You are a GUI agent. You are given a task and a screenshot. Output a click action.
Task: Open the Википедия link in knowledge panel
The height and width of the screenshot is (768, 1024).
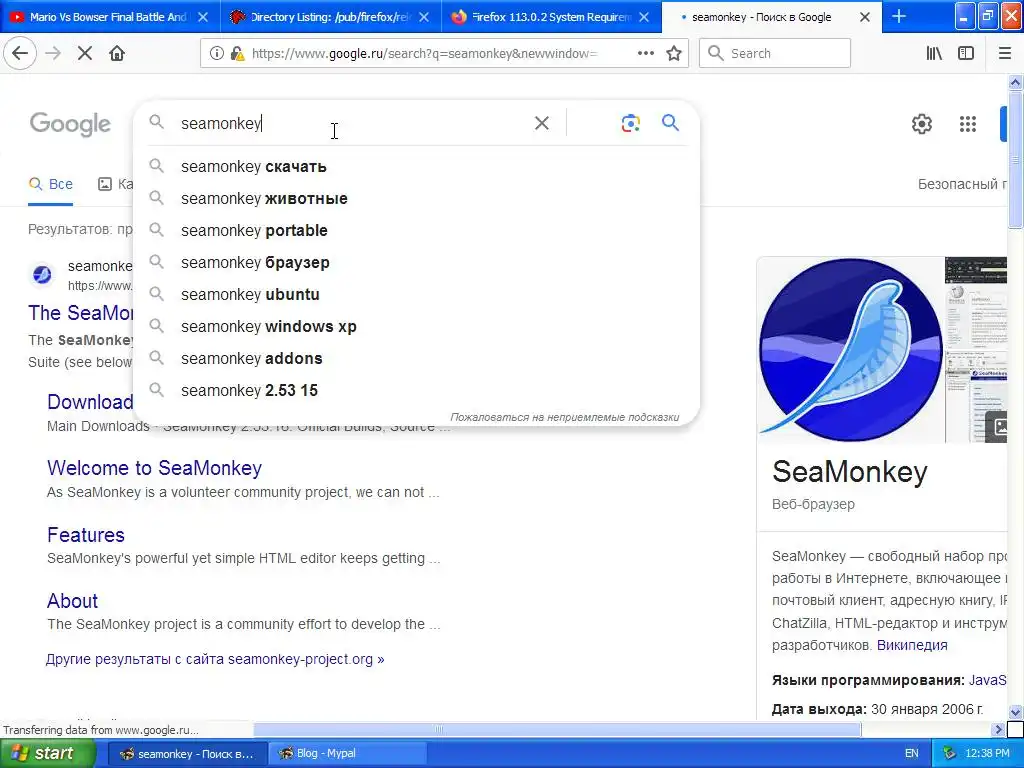pos(912,645)
